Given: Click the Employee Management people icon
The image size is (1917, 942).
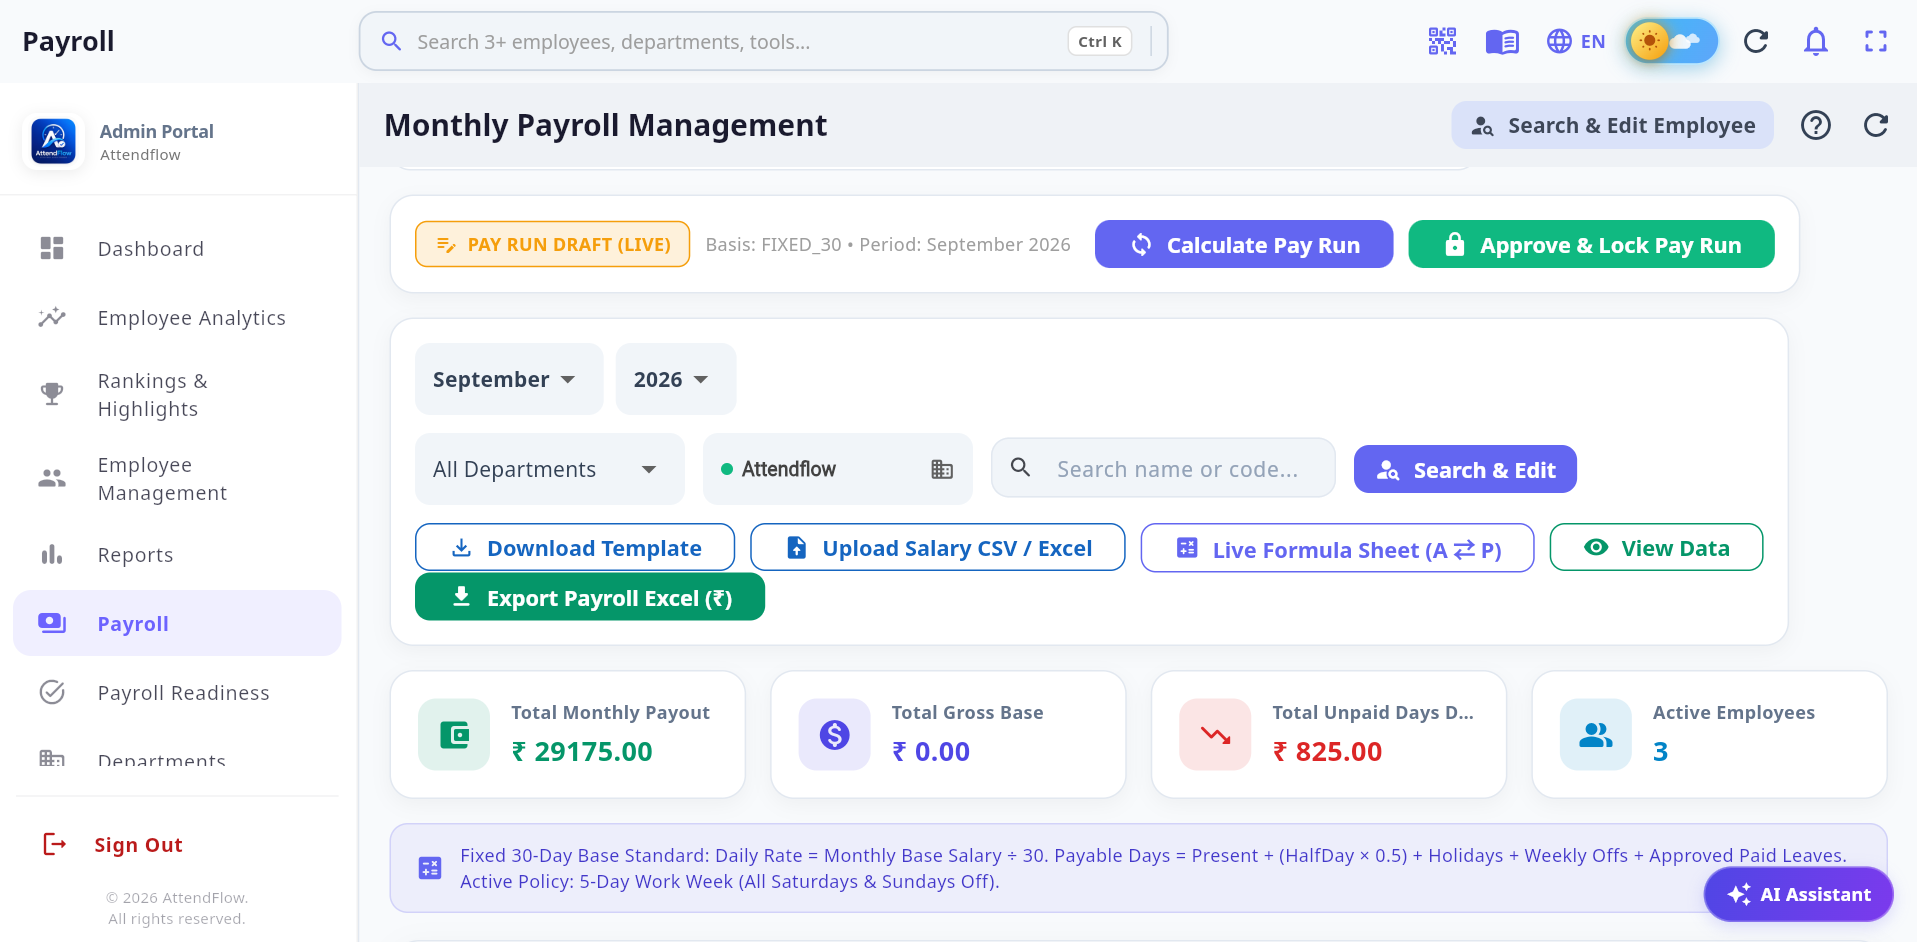Looking at the screenshot, I should (x=52, y=478).
